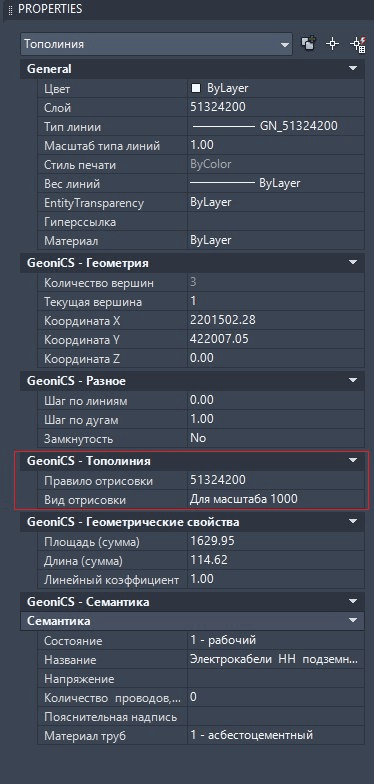The width and height of the screenshot is (374, 784).
Task: Collapse the GeoniCS - Тополиния section
Action: pyautogui.click(x=353, y=460)
